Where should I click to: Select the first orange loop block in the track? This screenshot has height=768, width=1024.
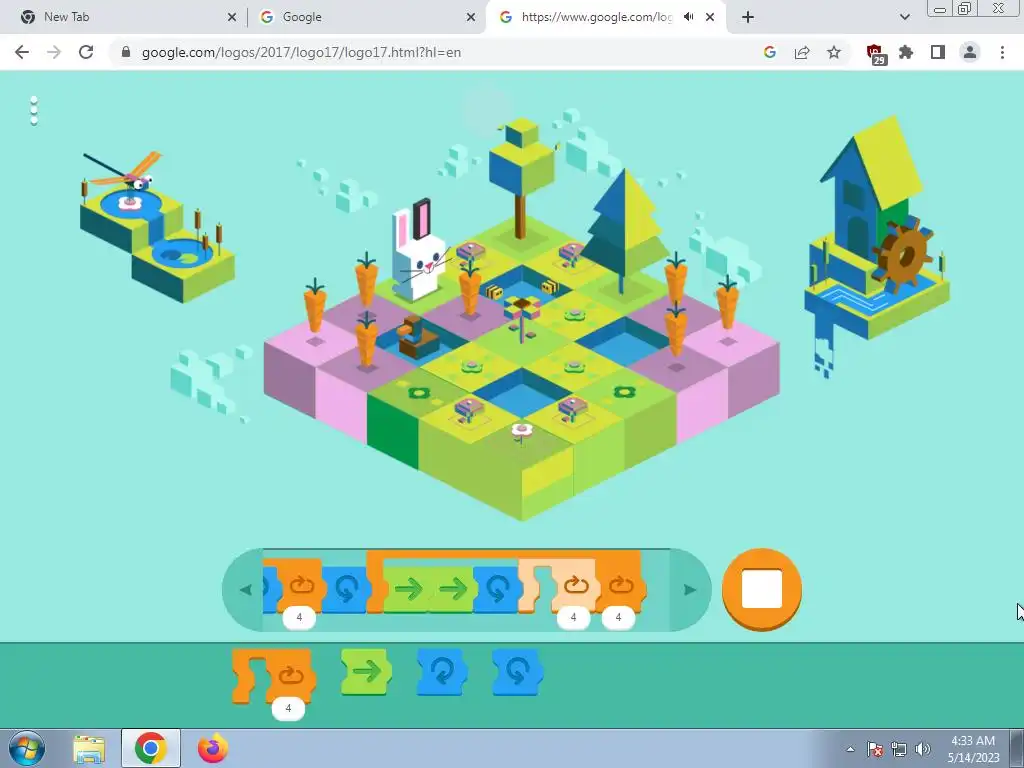(299, 585)
